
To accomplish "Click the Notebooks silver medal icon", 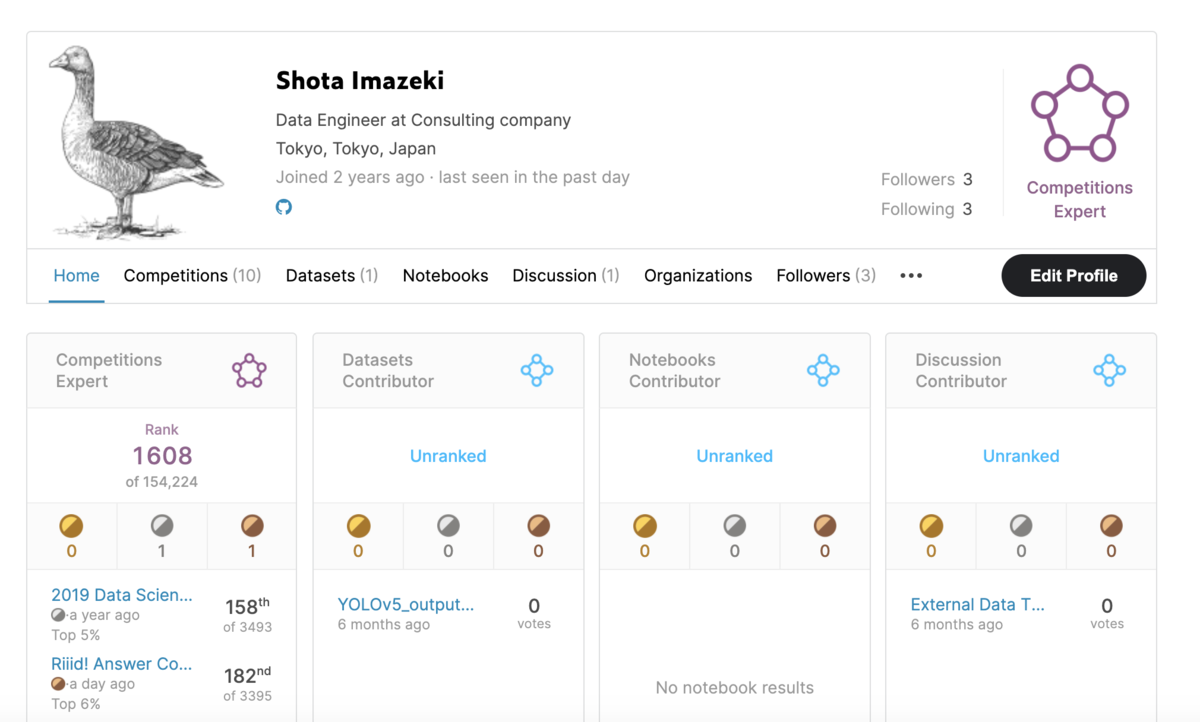I will pyautogui.click(x=735, y=526).
